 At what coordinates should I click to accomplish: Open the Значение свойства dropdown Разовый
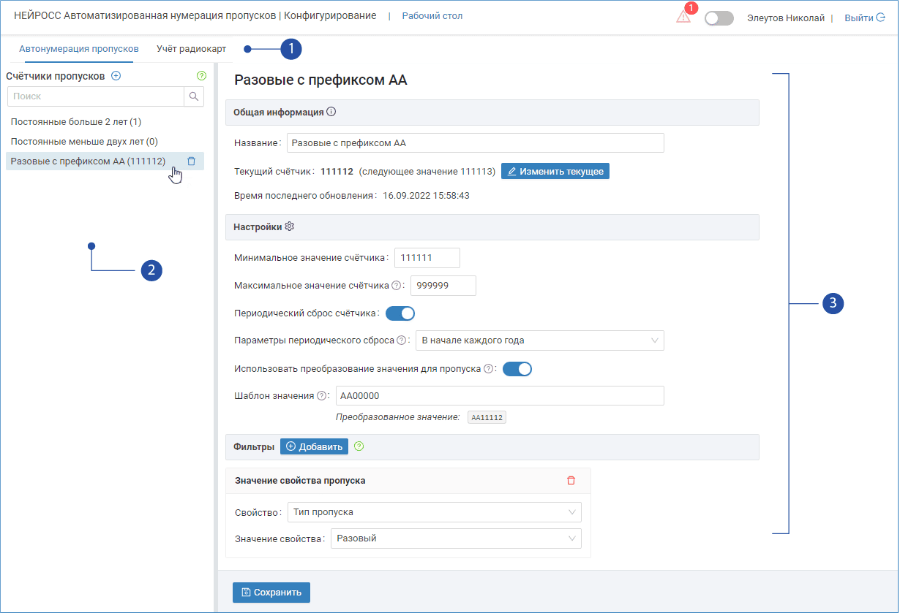pyautogui.click(x=456, y=538)
